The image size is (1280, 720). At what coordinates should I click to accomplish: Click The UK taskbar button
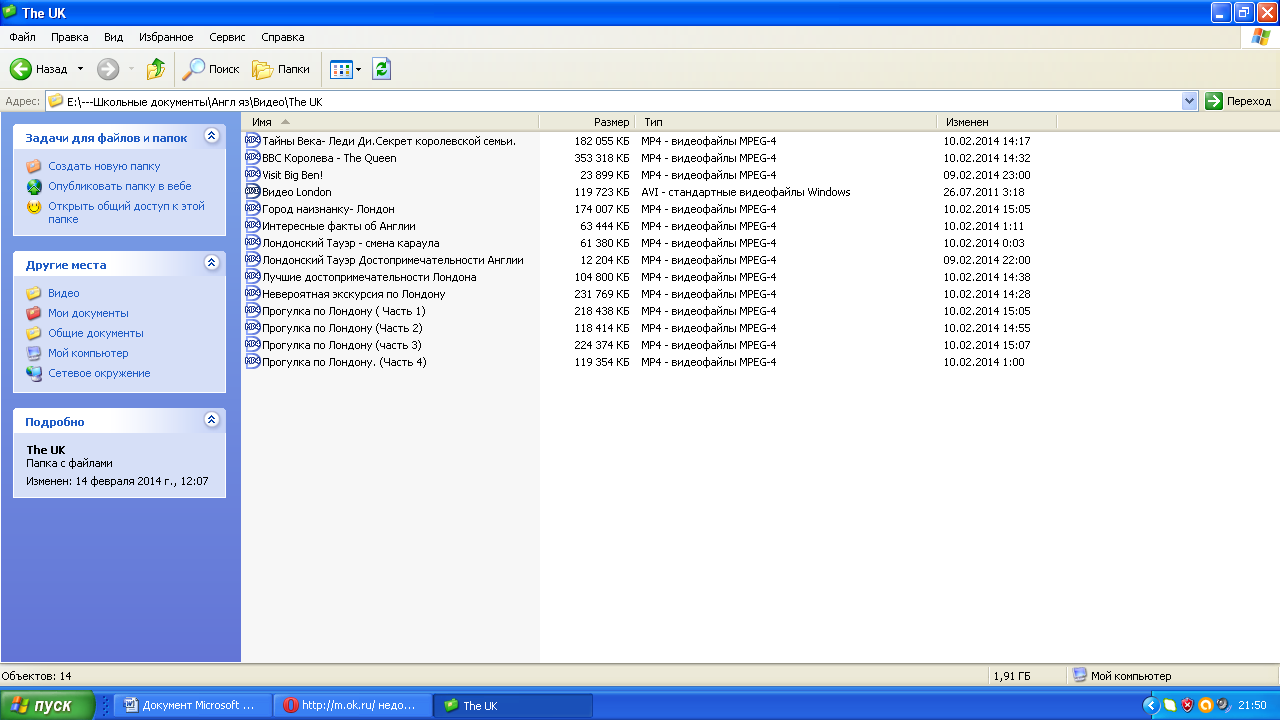coord(513,705)
